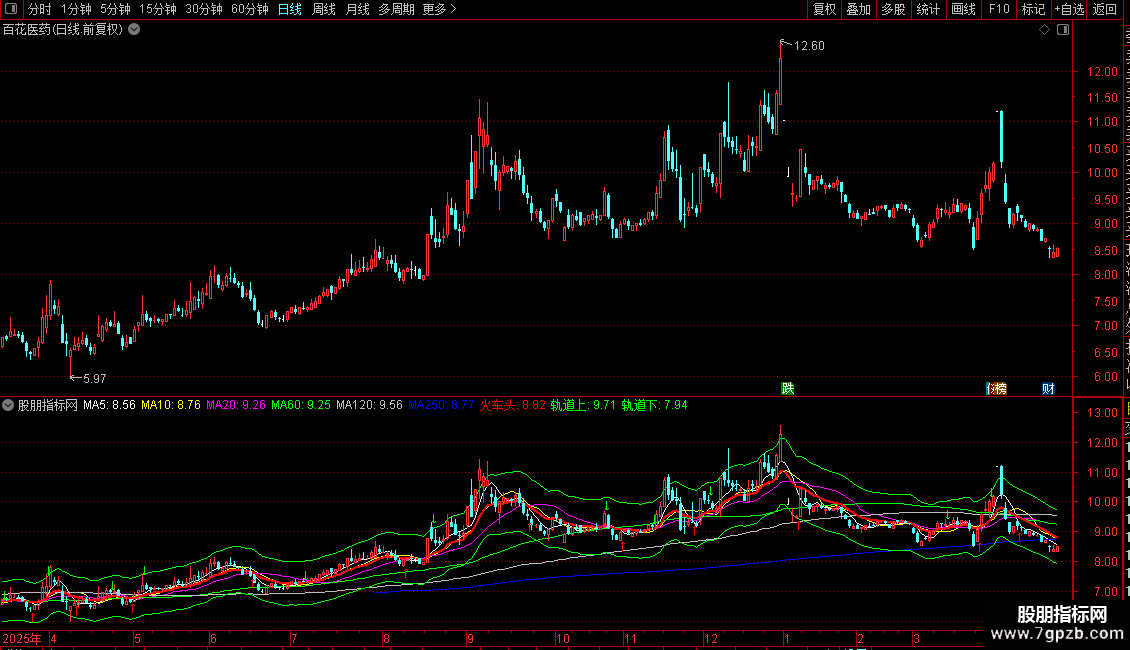Click the 返回 back button
The image size is (1130, 650).
point(1104,9)
